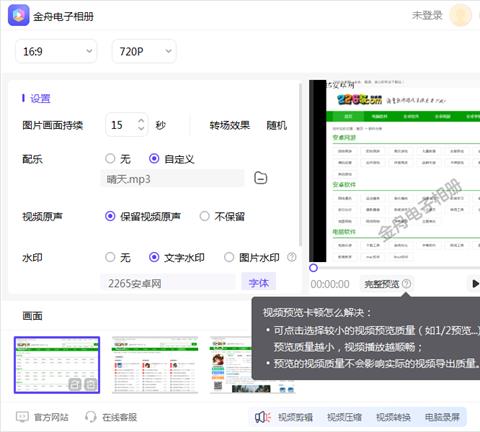Screen dimensions: 480x432
Task: Click the 官方网站 monitor icon
Action: 22,417
